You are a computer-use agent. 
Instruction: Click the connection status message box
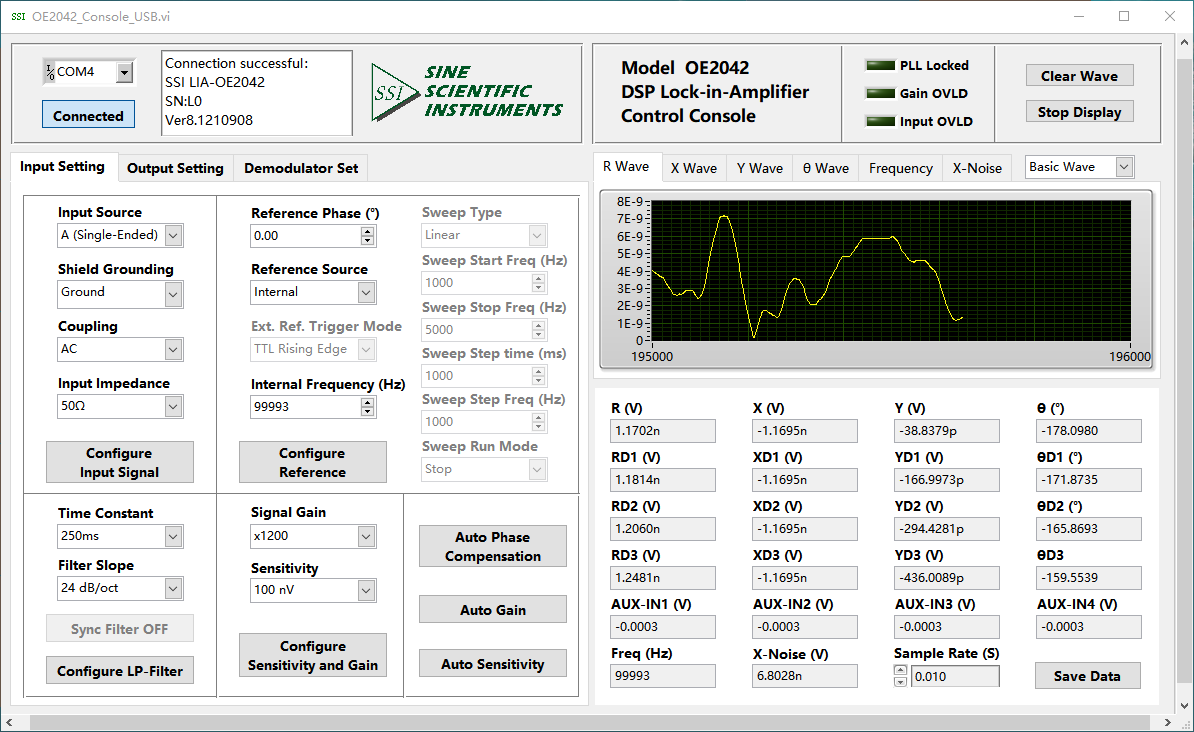coord(257,93)
